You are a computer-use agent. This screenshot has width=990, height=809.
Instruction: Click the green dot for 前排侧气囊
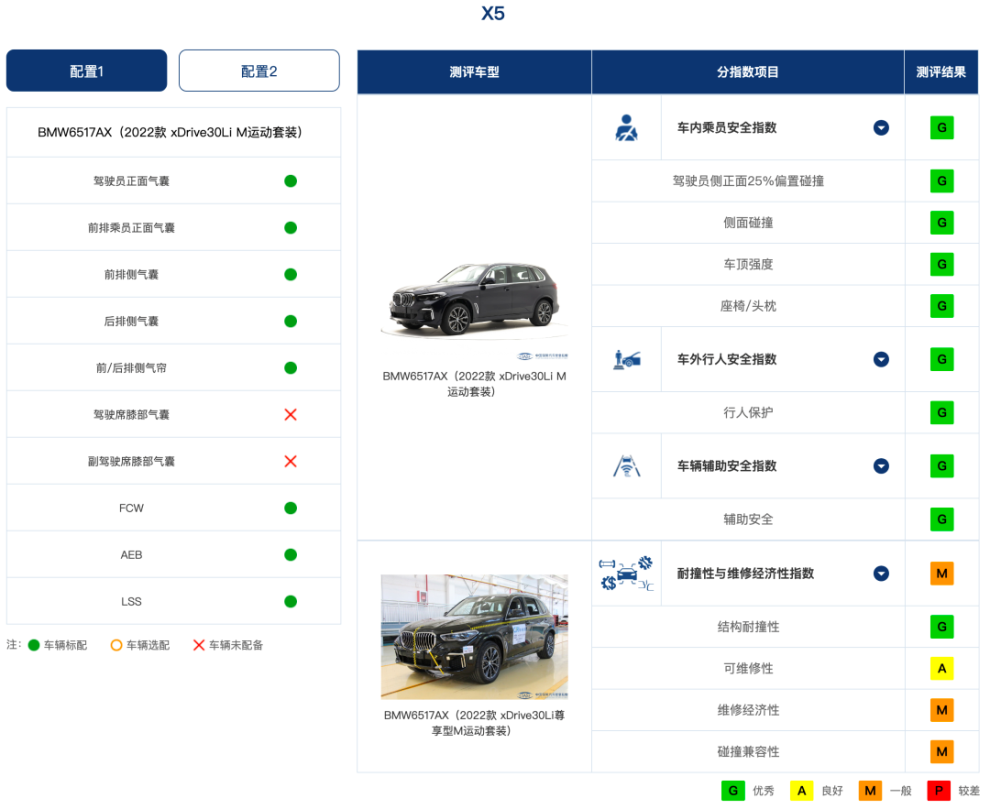click(290, 275)
